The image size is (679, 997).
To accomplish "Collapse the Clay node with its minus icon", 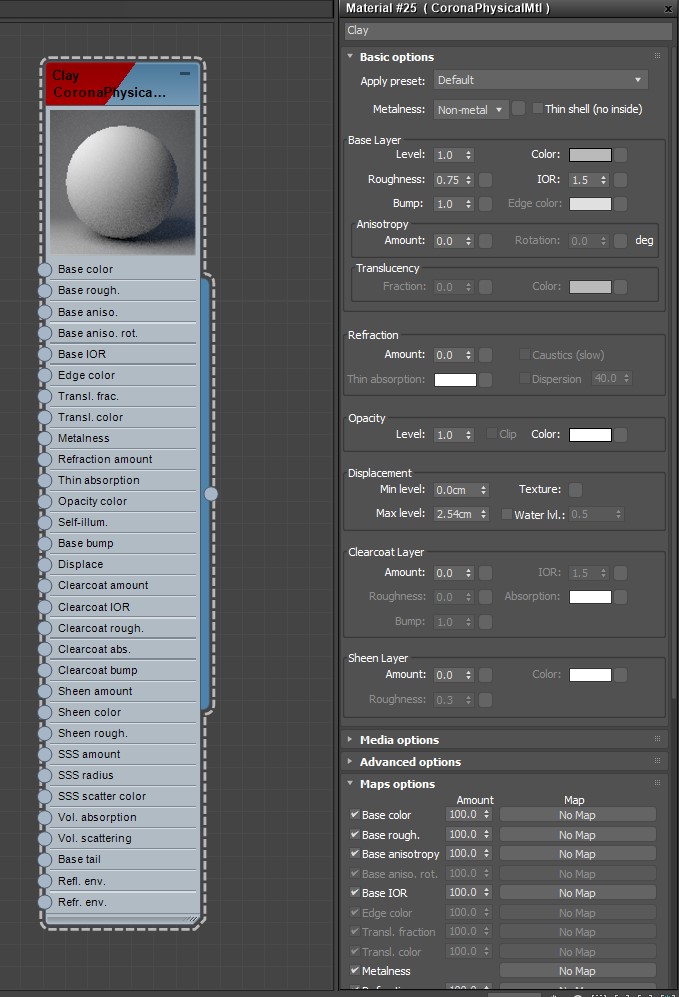I will click(x=185, y=74).
